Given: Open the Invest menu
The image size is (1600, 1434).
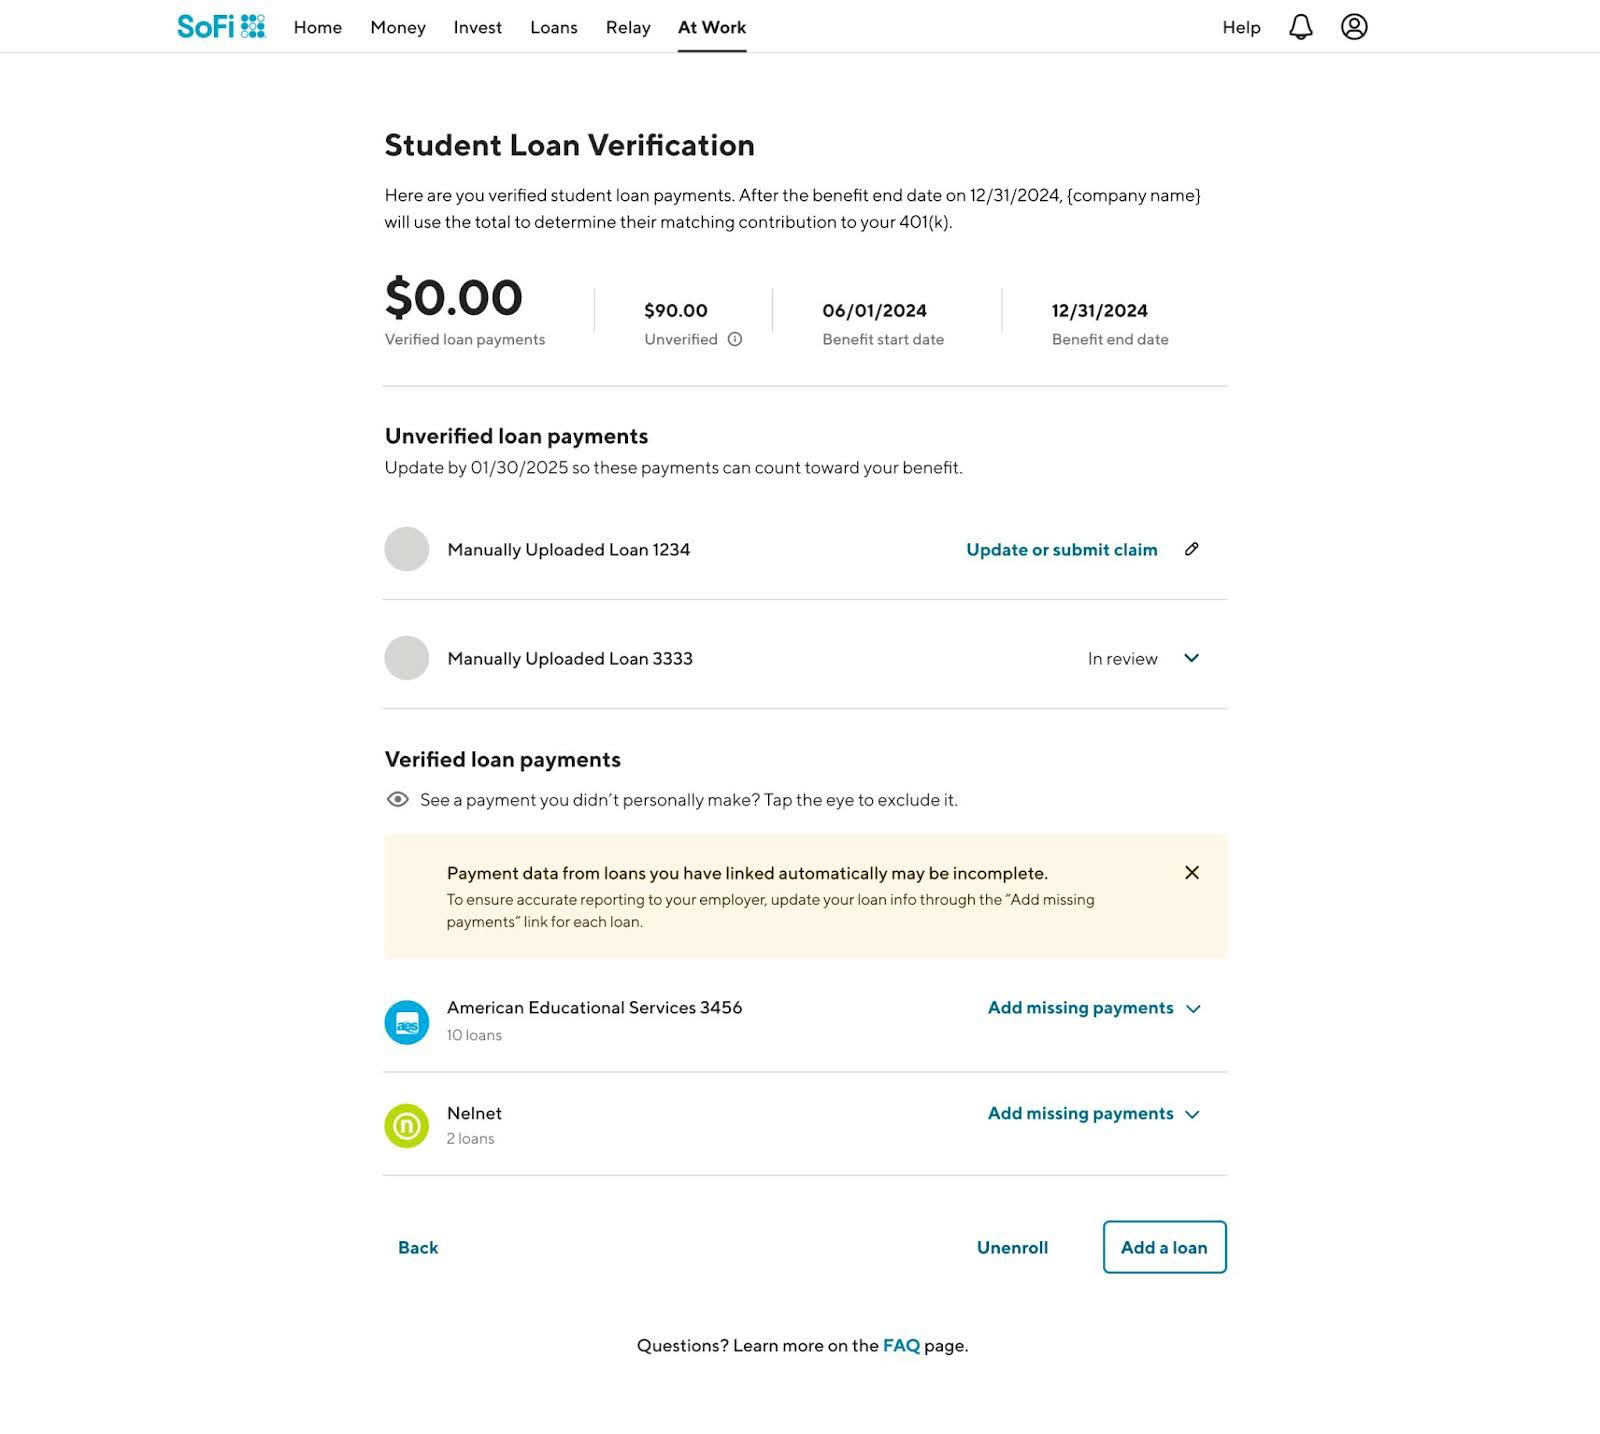Looking at the screenshot, I should tap(477, 27).
